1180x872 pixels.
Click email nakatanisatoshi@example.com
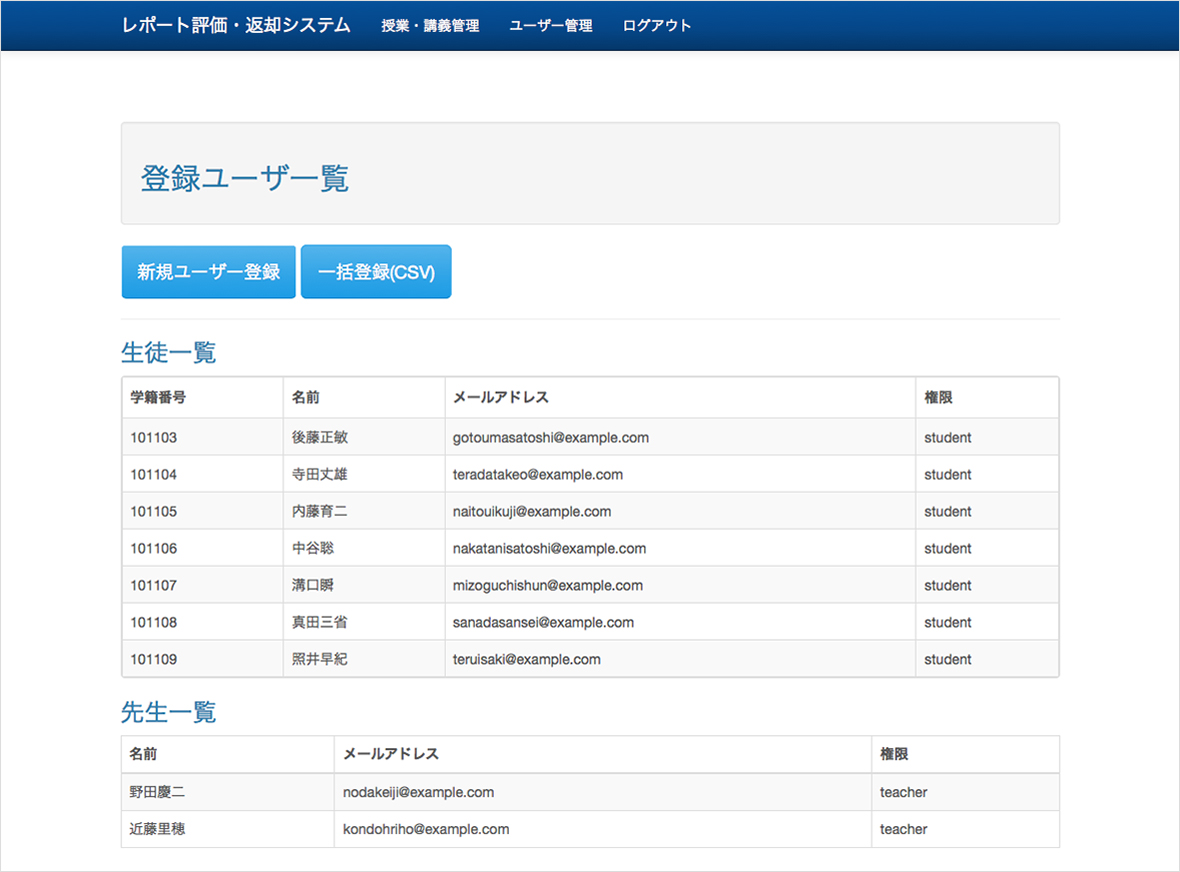pos(549,549)
